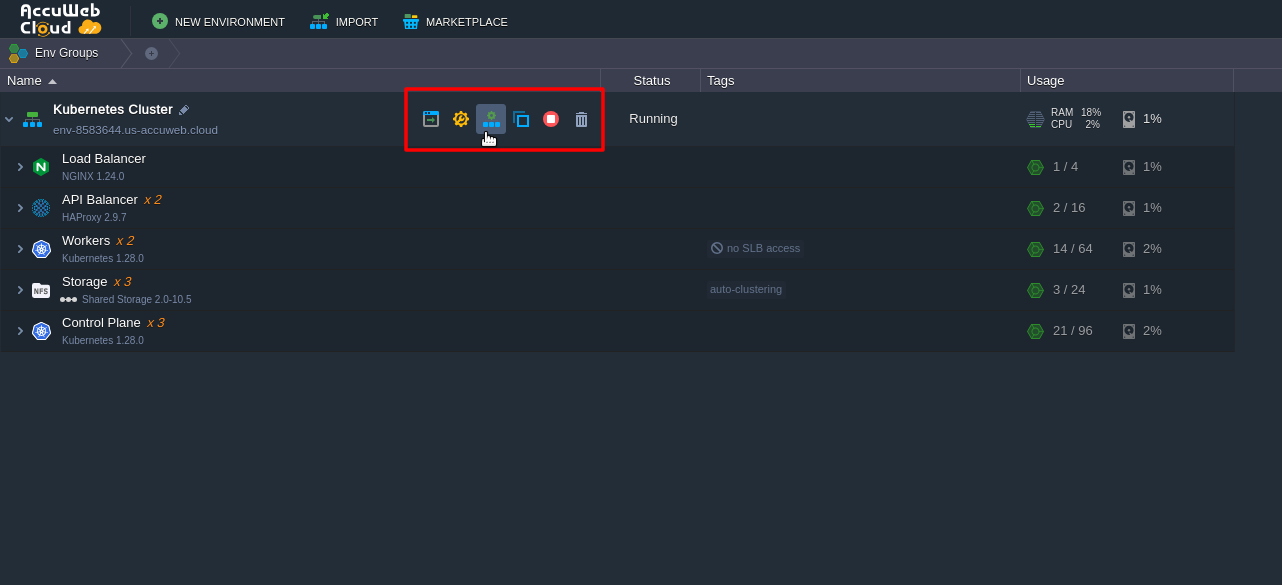1282x585 pixels.
Task: Click the Storage label
Action: [x=85, y=281]
